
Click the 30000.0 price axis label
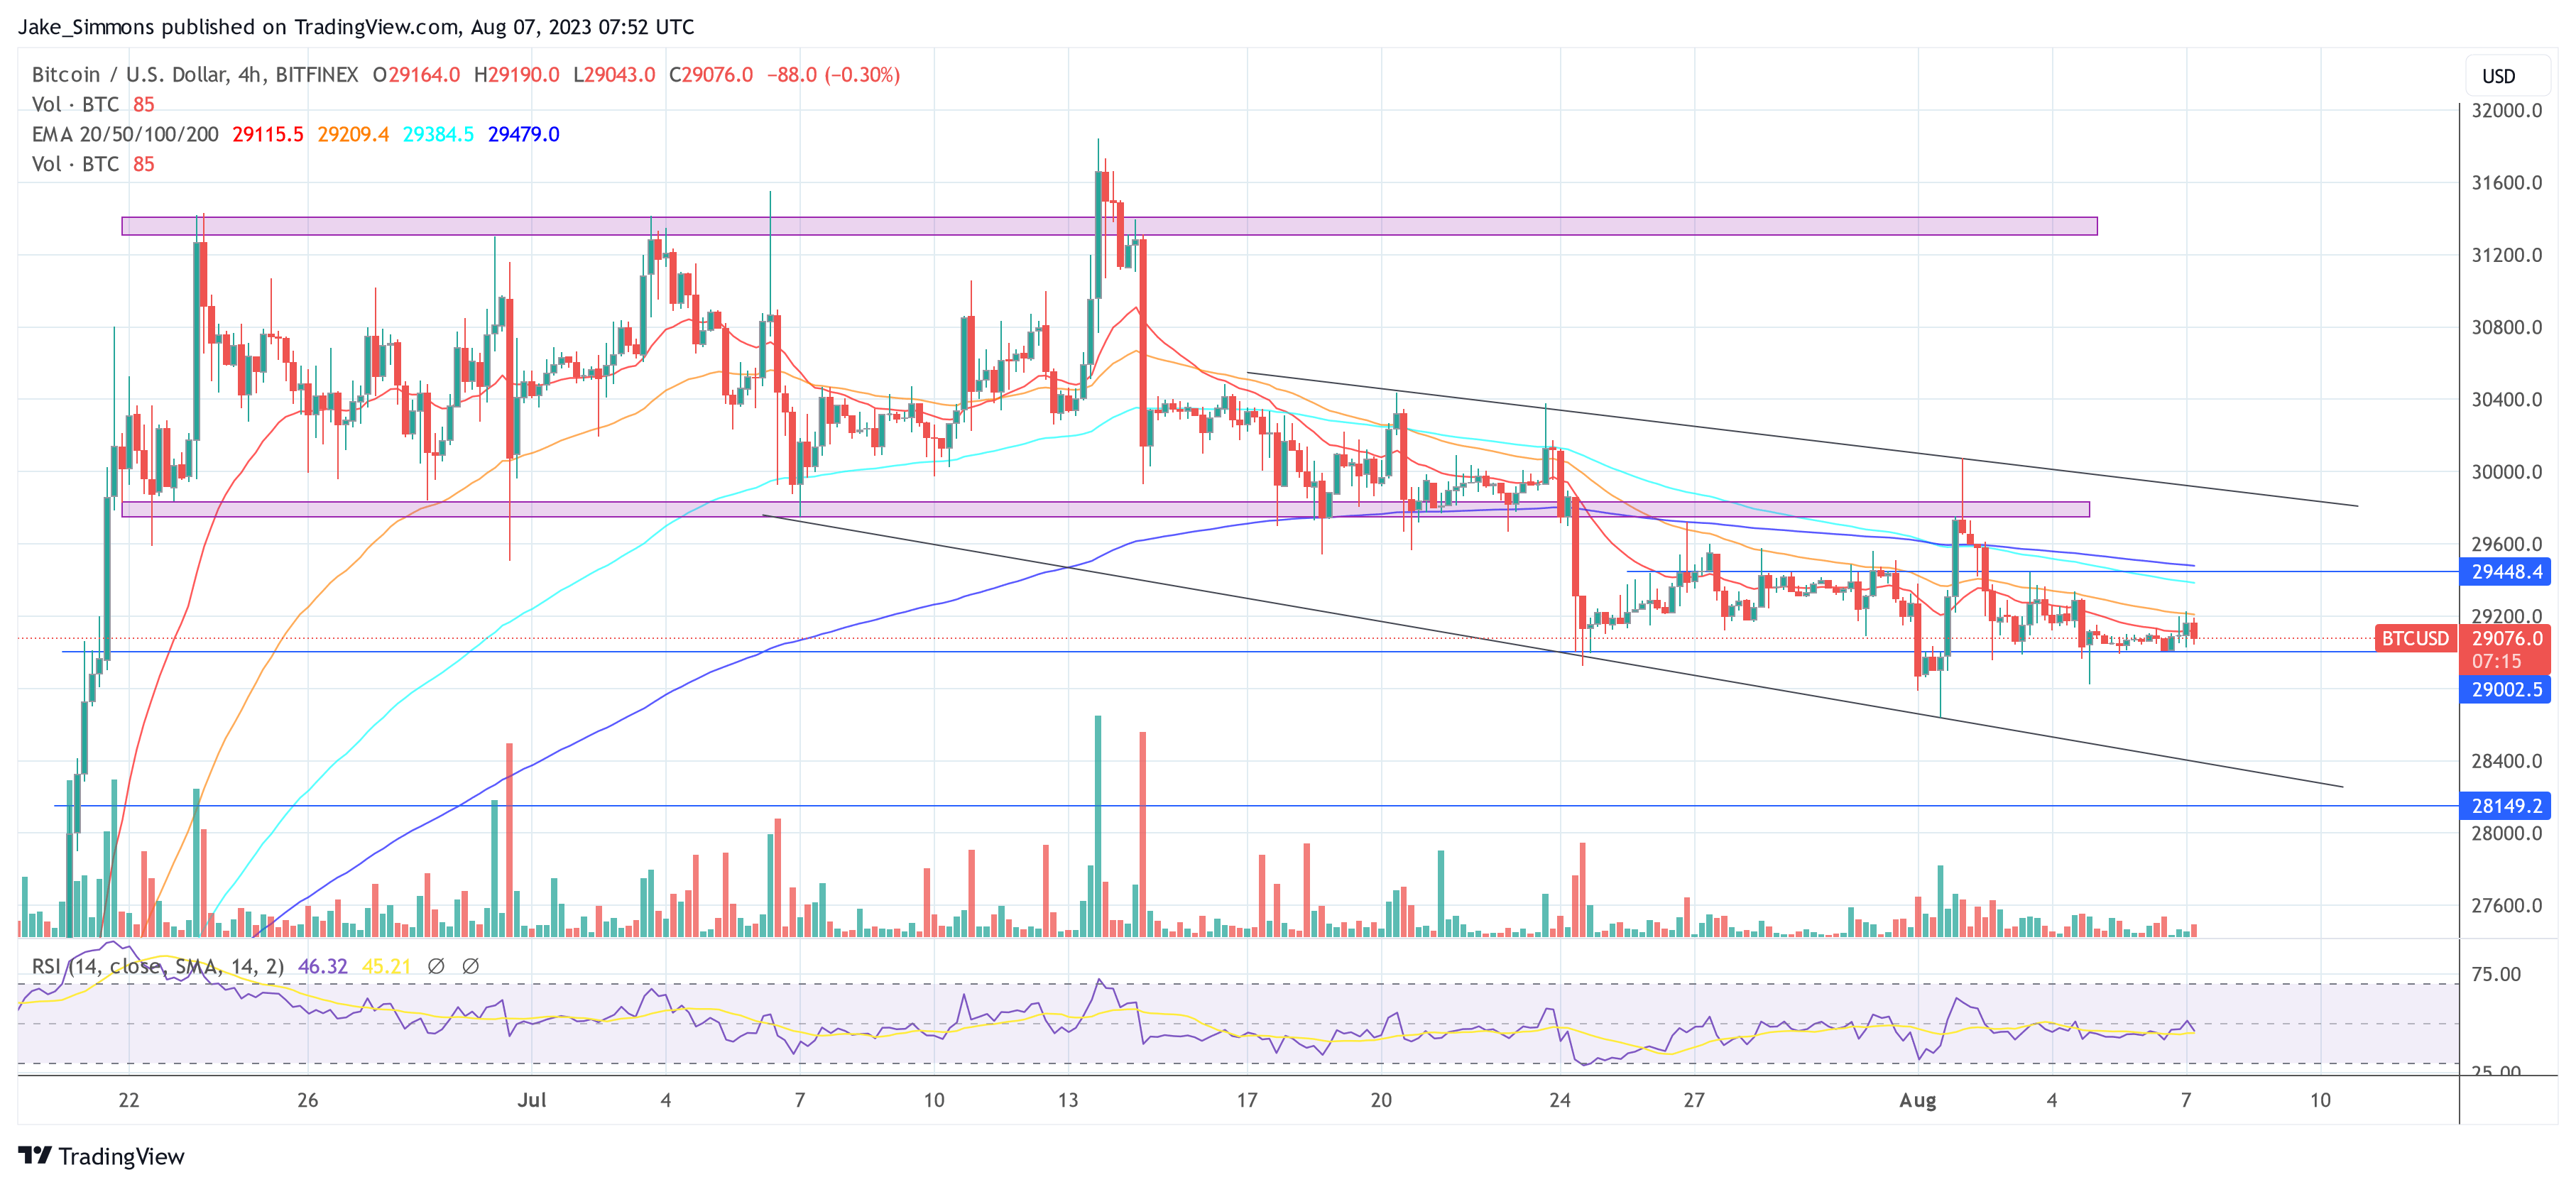pos(2506,472)
